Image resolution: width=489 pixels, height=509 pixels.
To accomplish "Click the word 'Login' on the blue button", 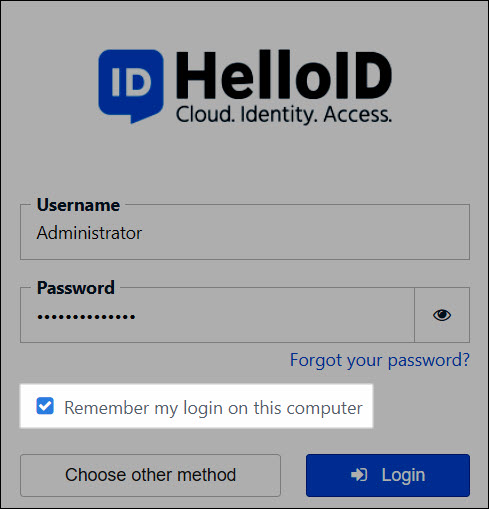I will [x=403, y=475].
